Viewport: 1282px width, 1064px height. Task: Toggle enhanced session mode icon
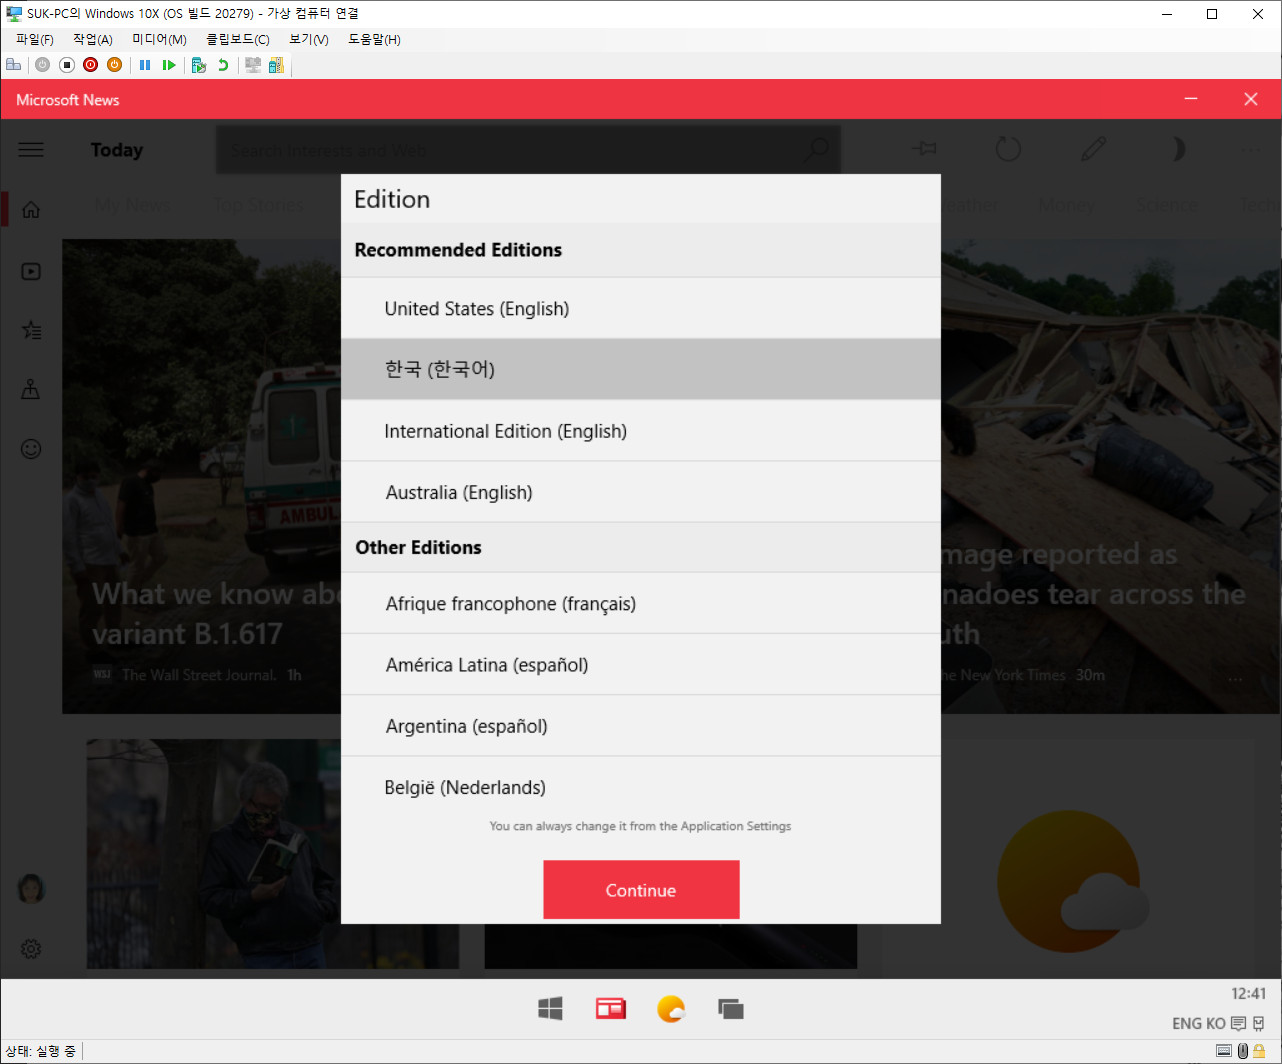coord(253,65)
